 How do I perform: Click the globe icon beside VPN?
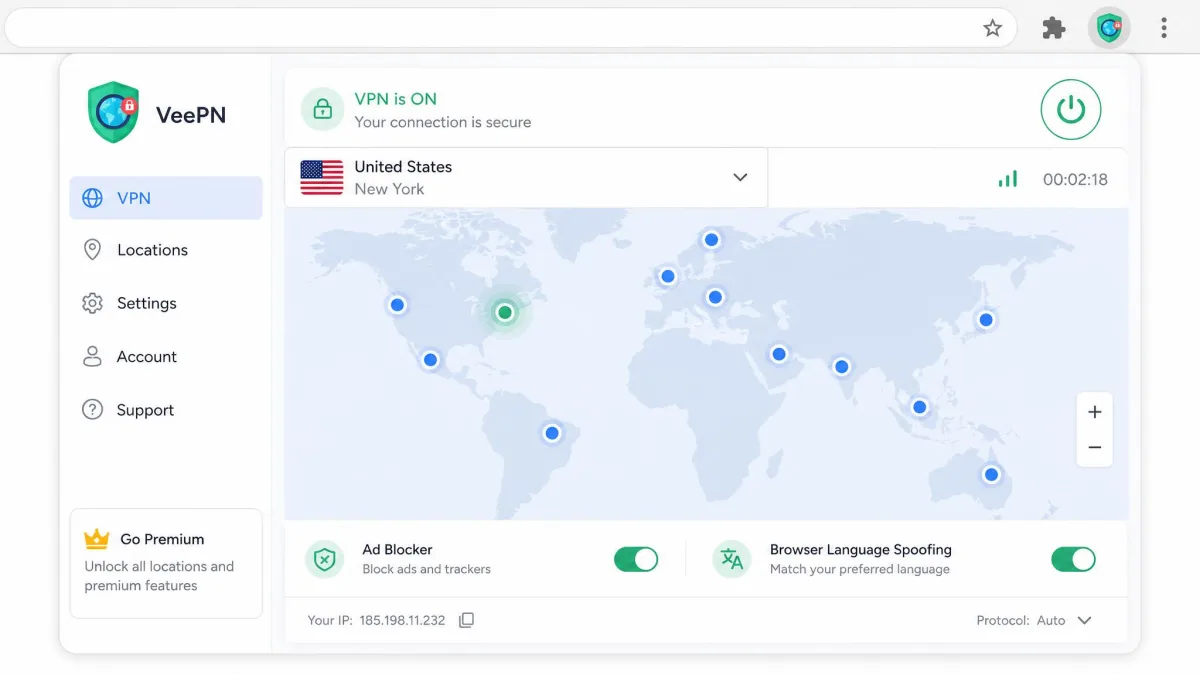coord(92,198)
